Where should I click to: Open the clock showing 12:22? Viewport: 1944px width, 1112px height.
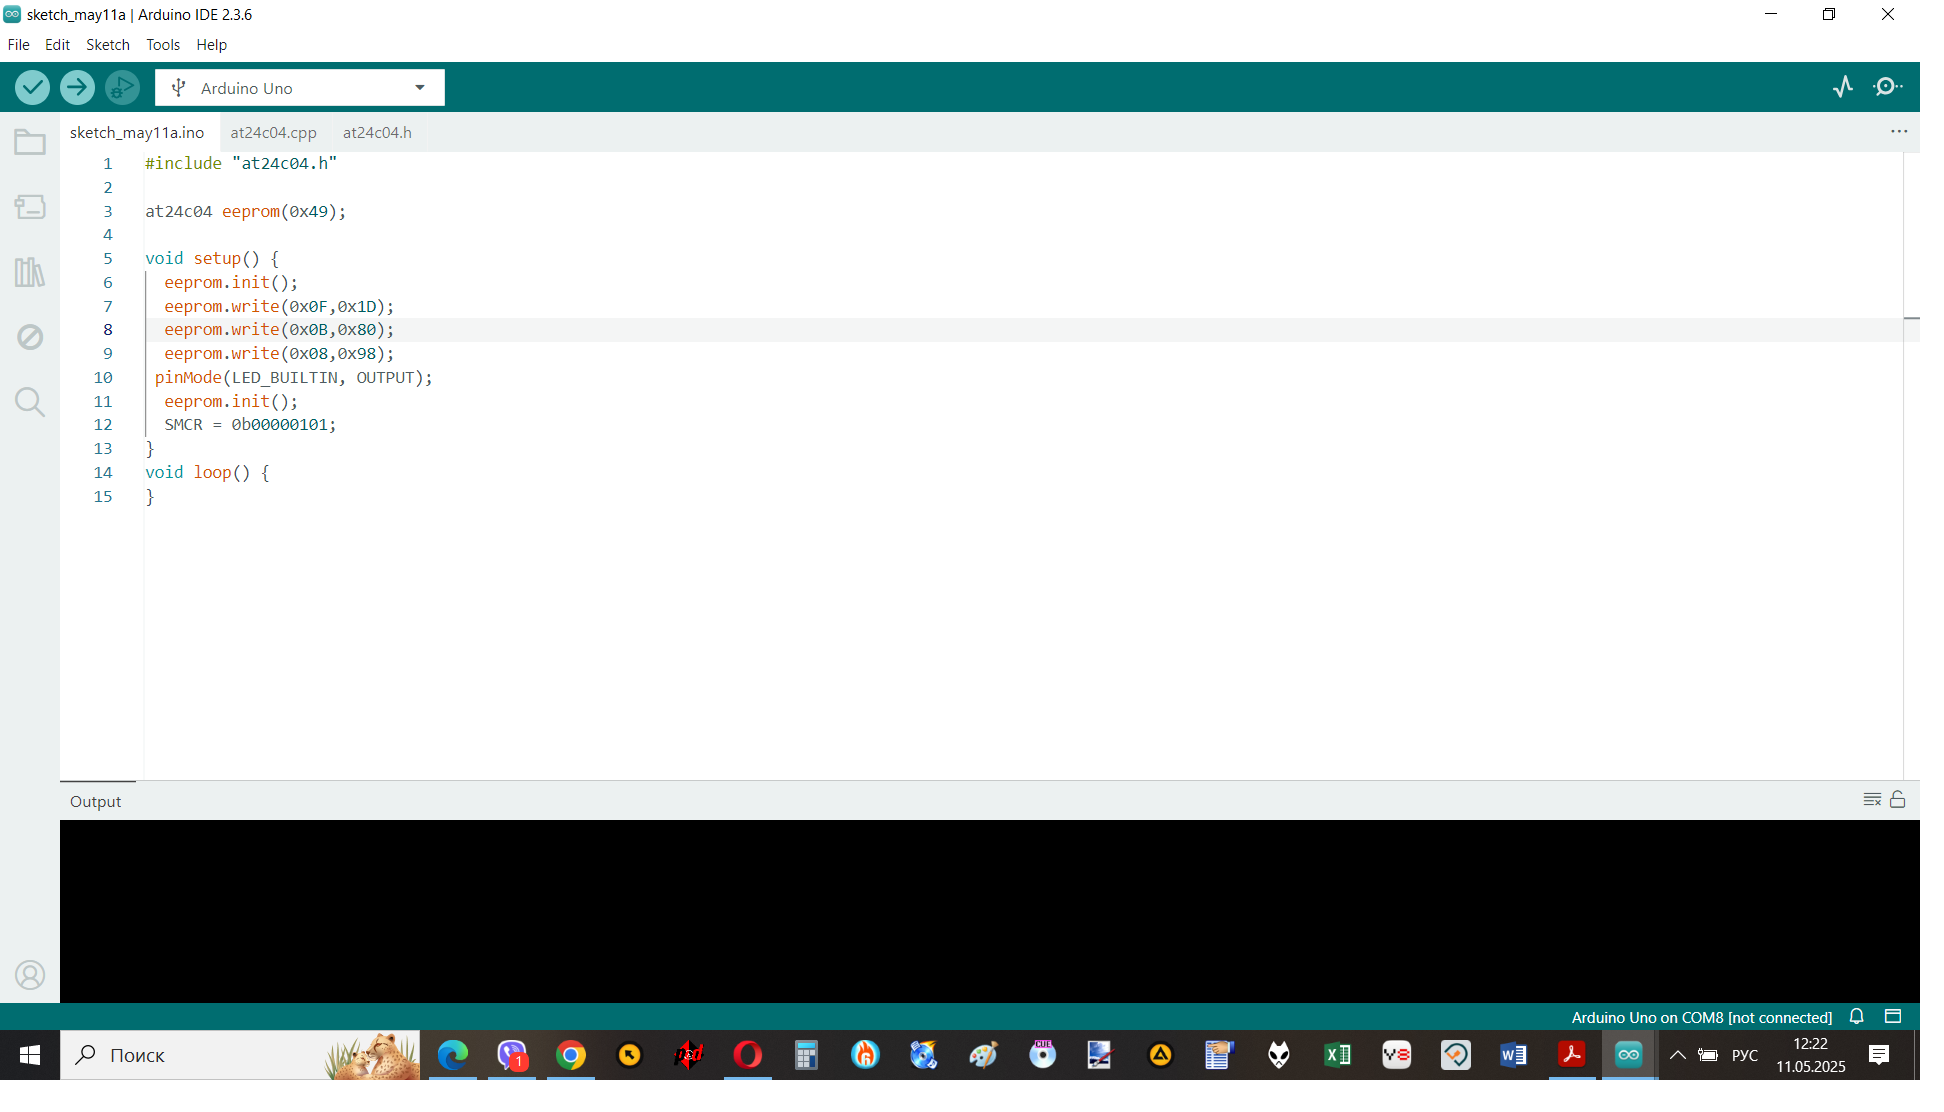point(1810,1055)
